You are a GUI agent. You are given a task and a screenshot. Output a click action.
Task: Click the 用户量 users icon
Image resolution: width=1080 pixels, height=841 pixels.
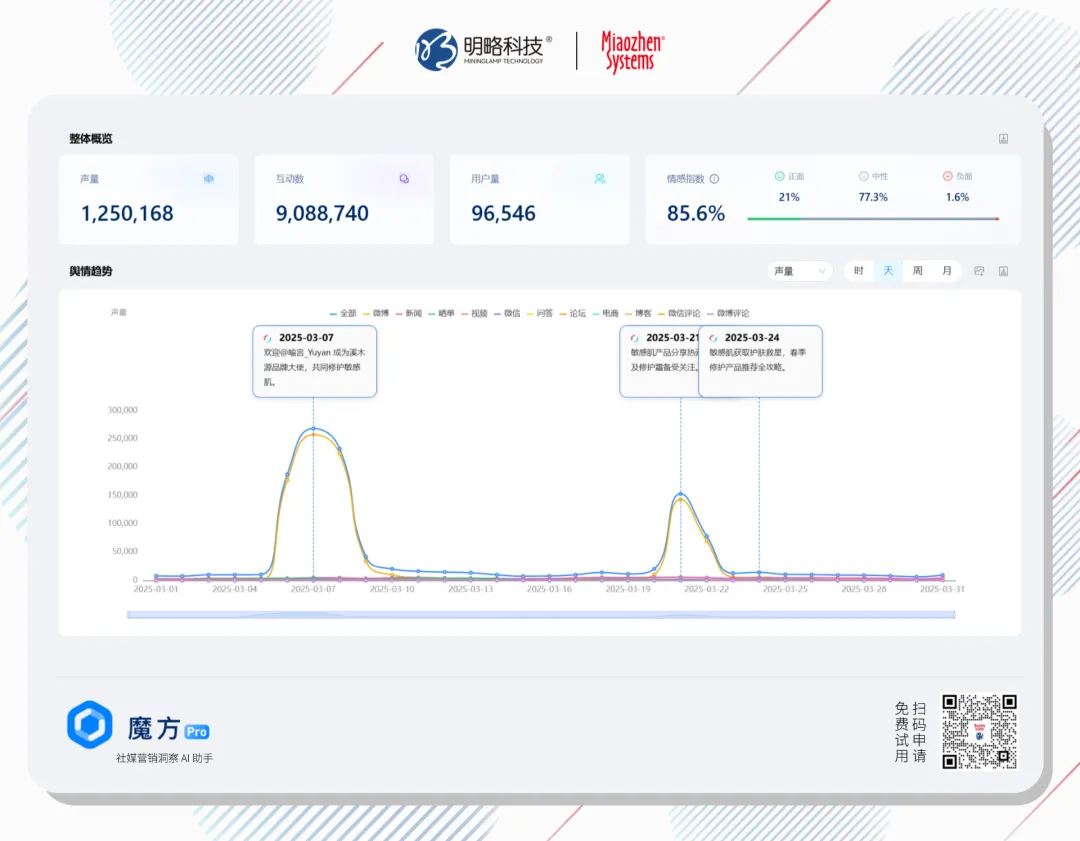click(600, 179)
